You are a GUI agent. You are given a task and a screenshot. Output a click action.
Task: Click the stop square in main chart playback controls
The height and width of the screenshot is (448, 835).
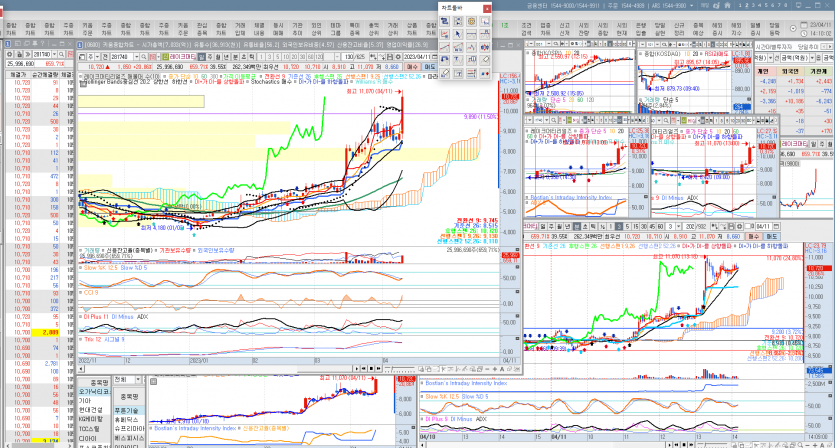(x=371, y=368)
